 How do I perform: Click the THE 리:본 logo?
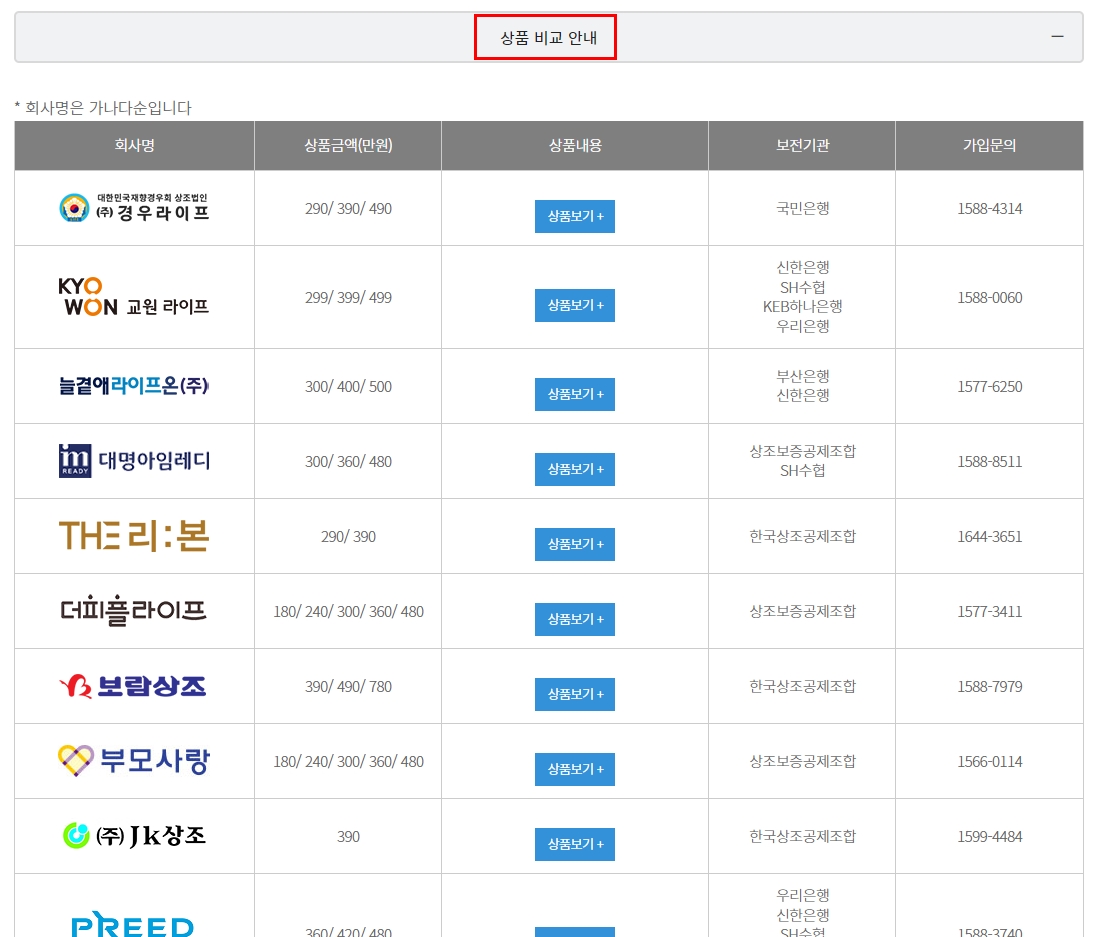coord(134,536)
